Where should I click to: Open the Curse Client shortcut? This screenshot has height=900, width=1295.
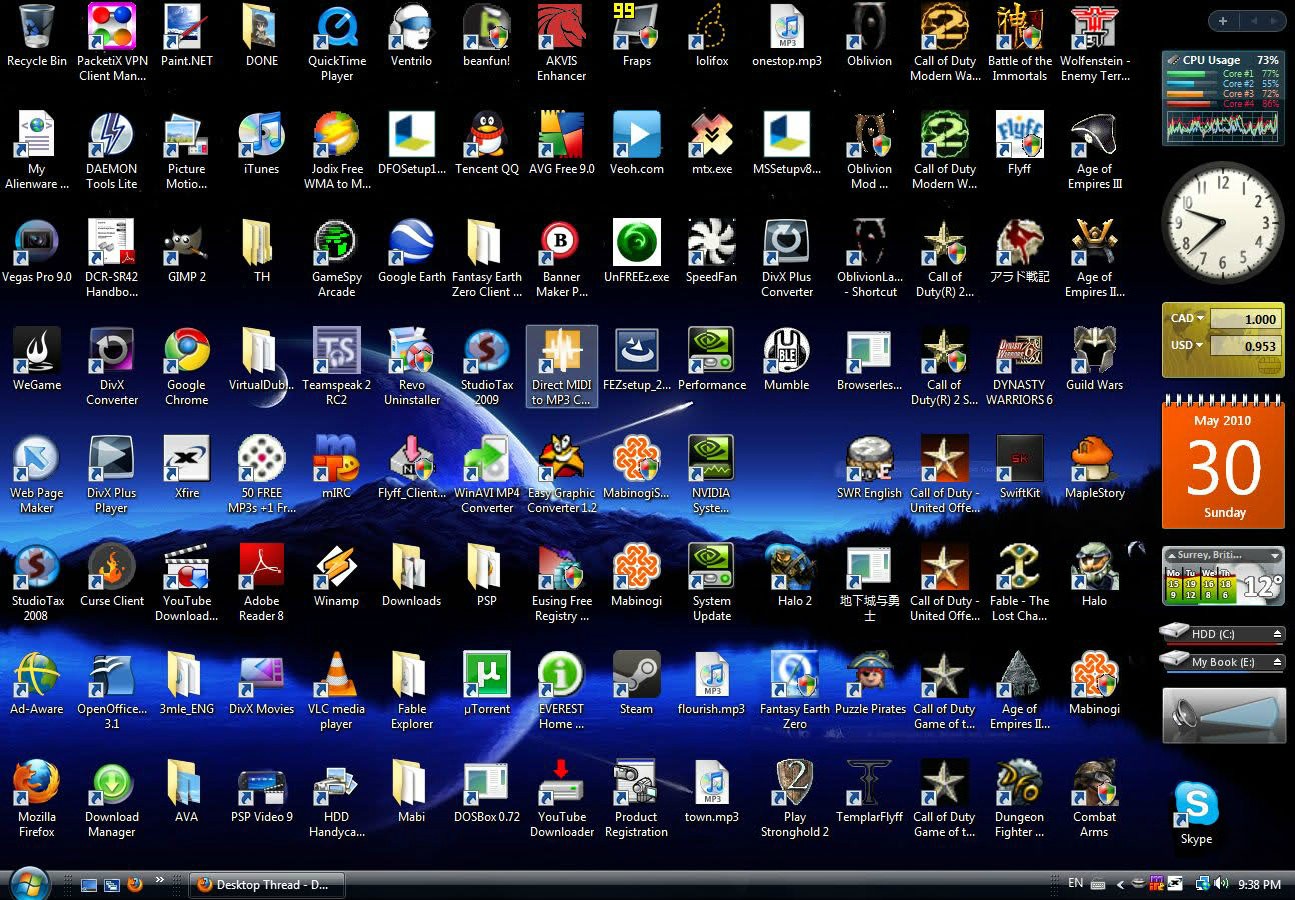coord(112,577)
